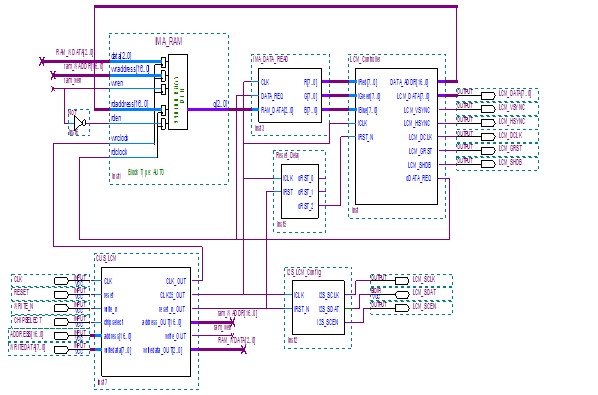Select the IMA_RAM block title

pyautogui.click(x=169, y=41)
